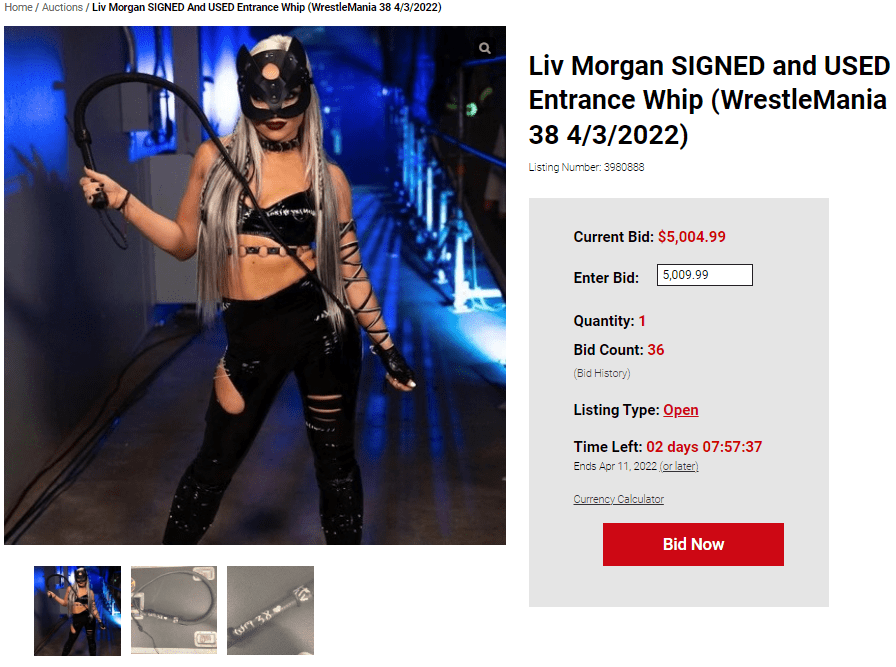The image size is (896, 667).
Task: Open the Currency Calculator link
Action: 619,499
